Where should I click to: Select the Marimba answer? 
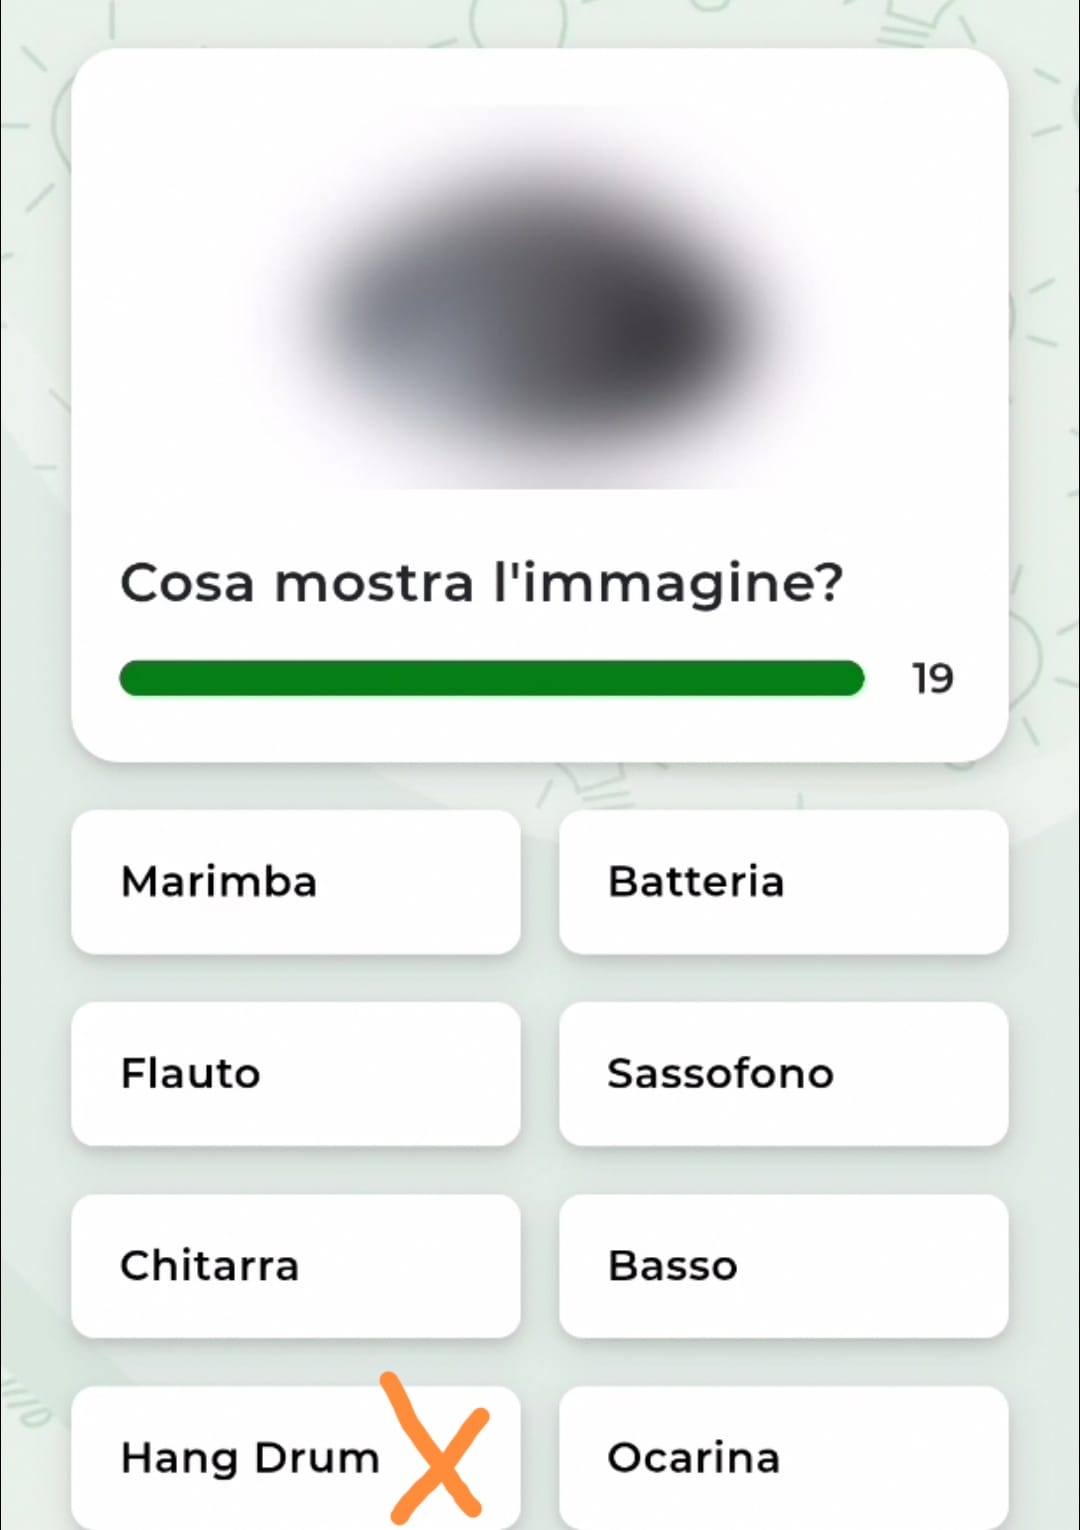[x=296, y=882]
